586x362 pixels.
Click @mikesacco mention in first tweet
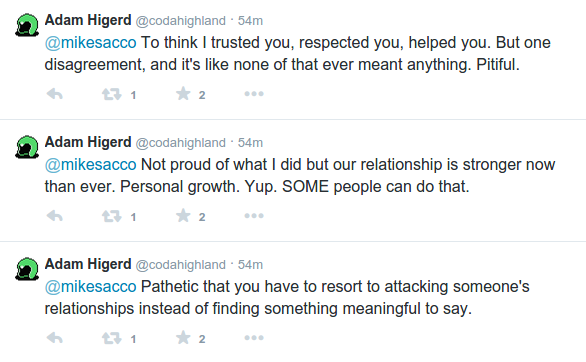pyautogui.click(x=90, y=43)
